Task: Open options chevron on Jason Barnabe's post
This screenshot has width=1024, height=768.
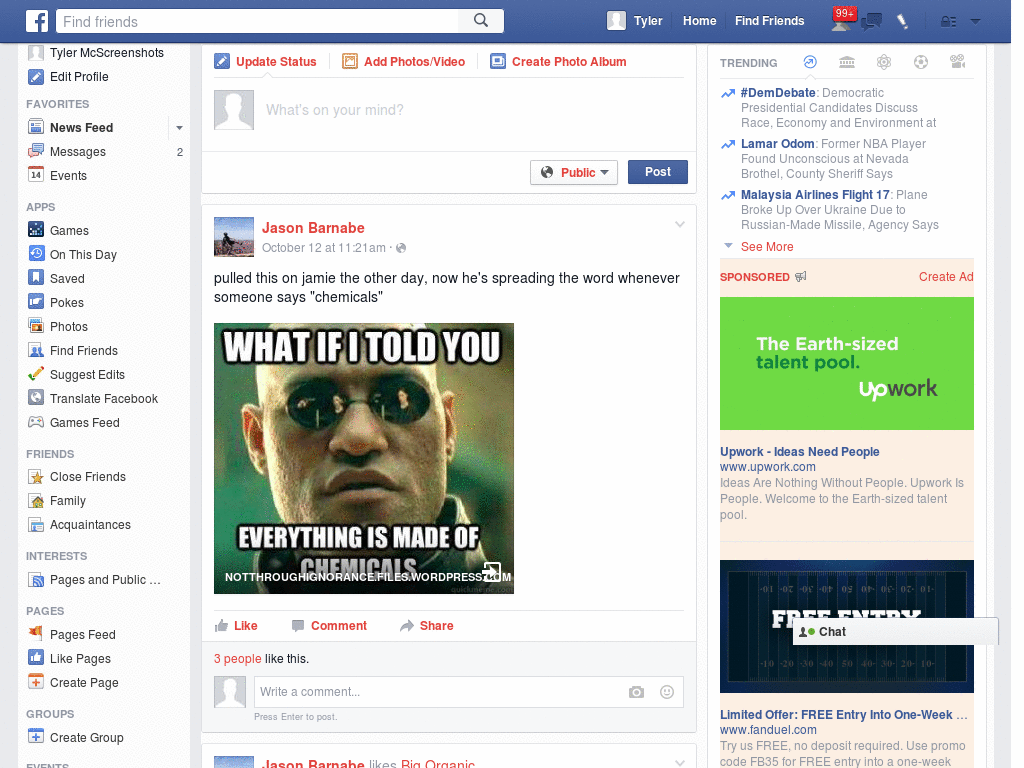Action: tap(680, 225)
